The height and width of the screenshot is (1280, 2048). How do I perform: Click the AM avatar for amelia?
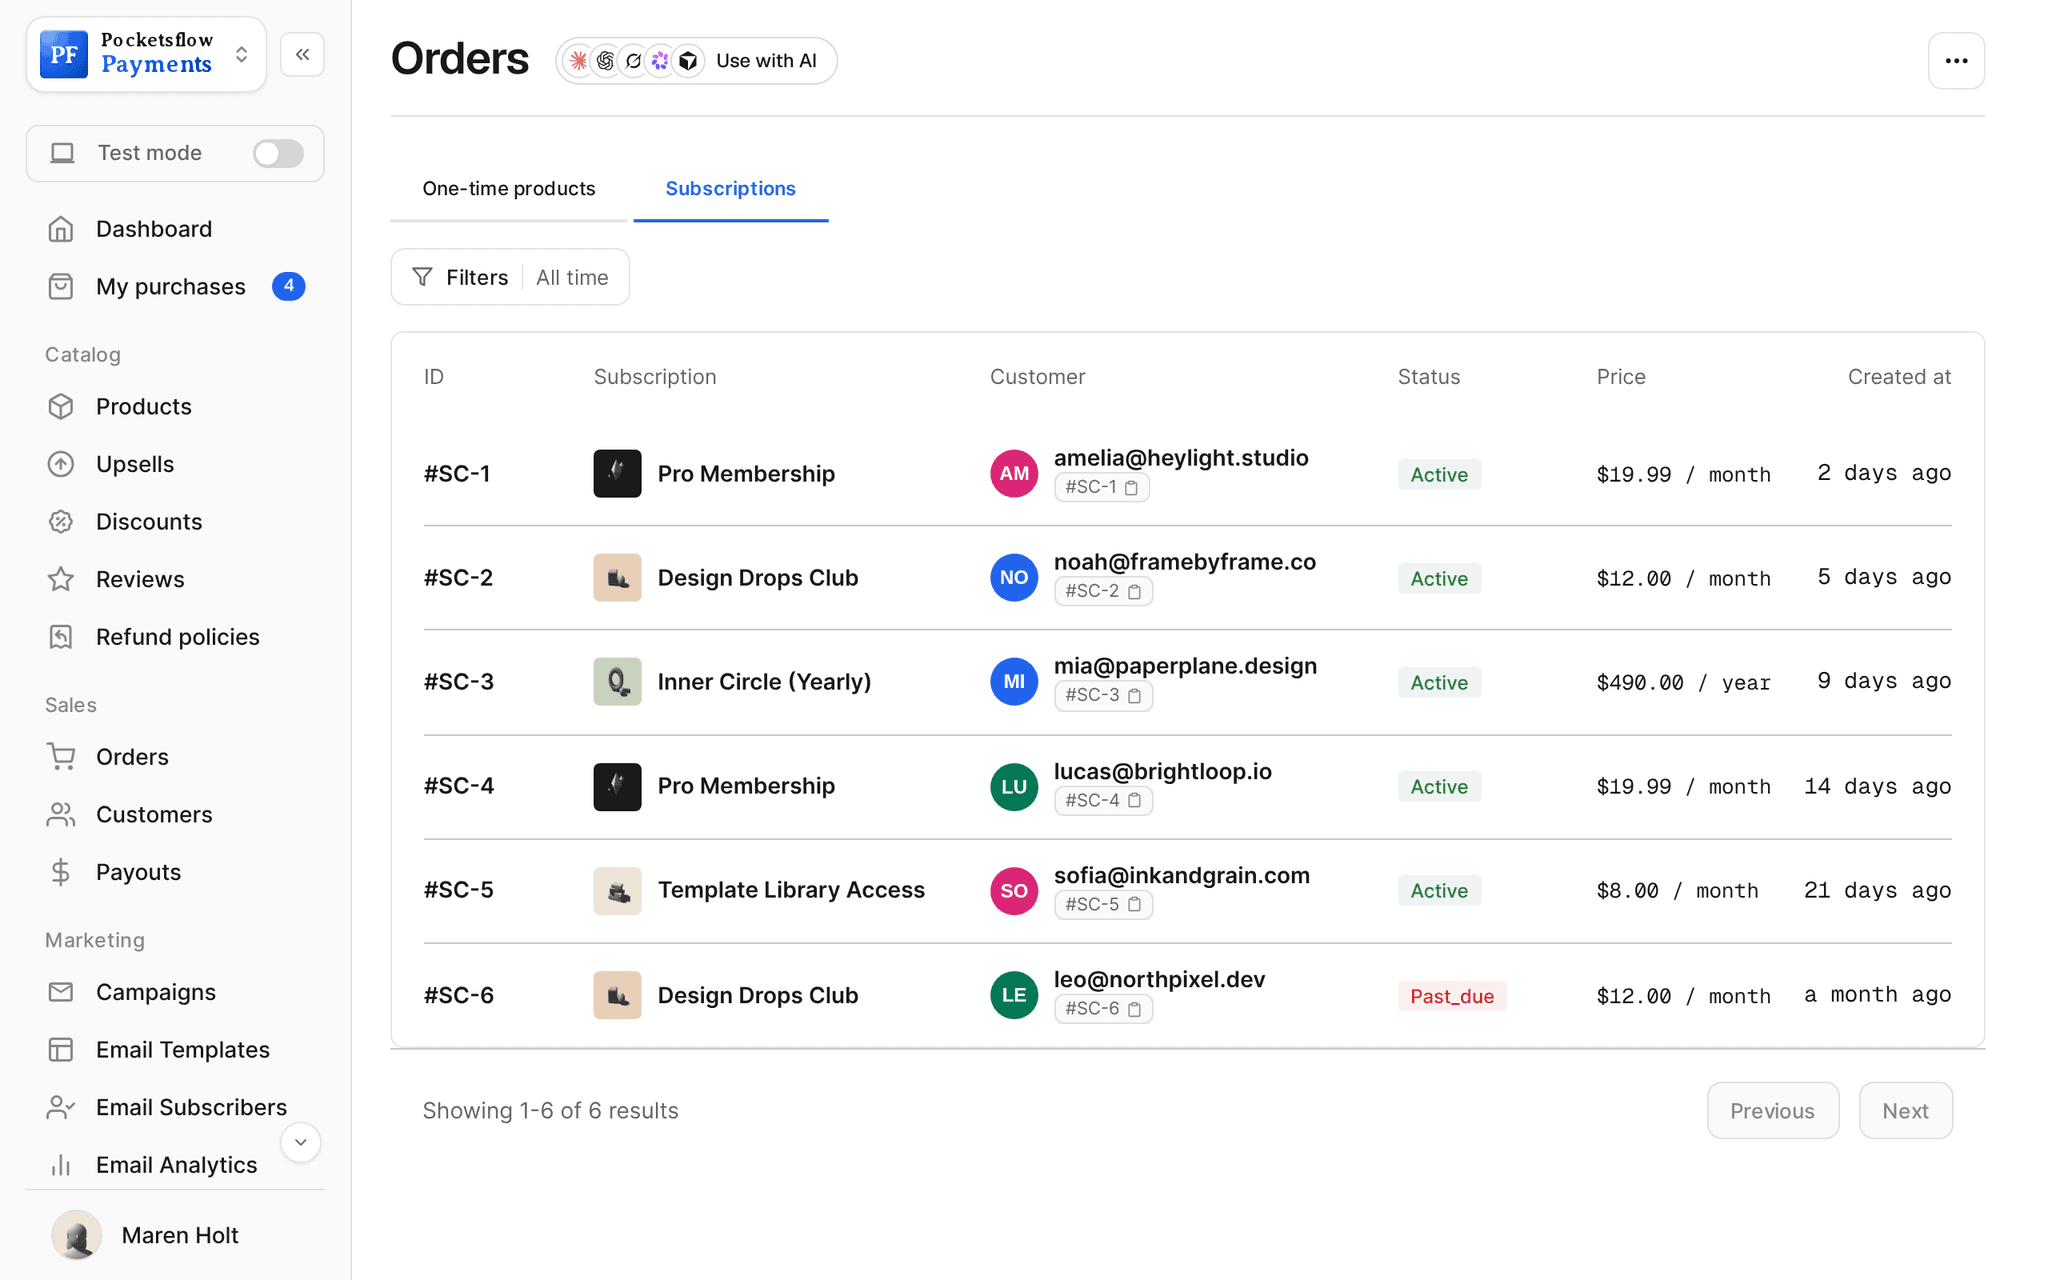(x=1014, y=474)
